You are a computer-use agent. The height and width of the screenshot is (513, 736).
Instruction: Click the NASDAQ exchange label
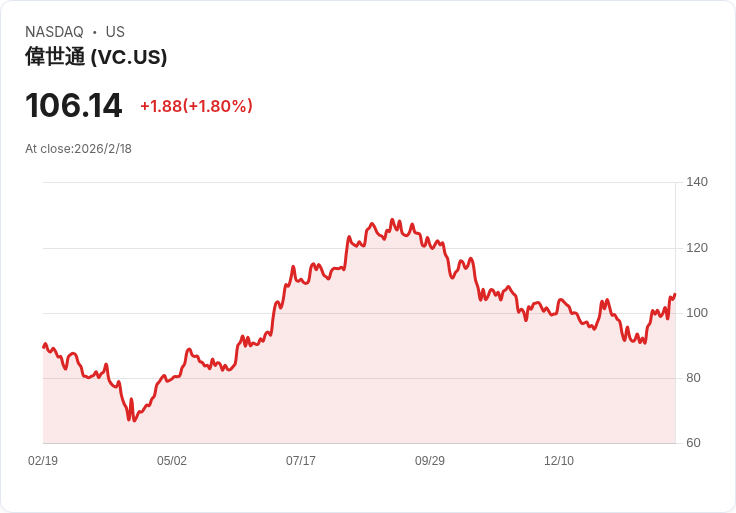click(x=54, y=32)
